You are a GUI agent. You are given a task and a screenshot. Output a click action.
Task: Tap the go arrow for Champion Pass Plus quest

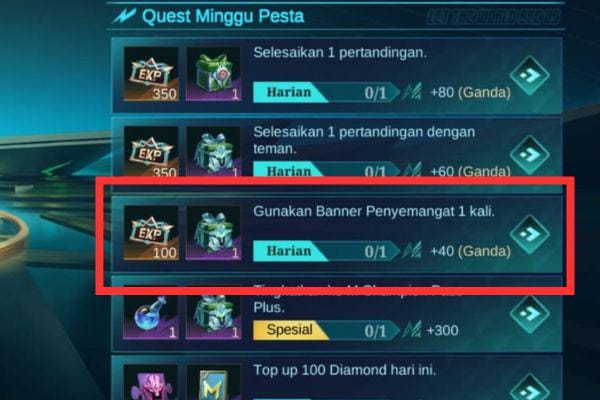tap(530, 313)
